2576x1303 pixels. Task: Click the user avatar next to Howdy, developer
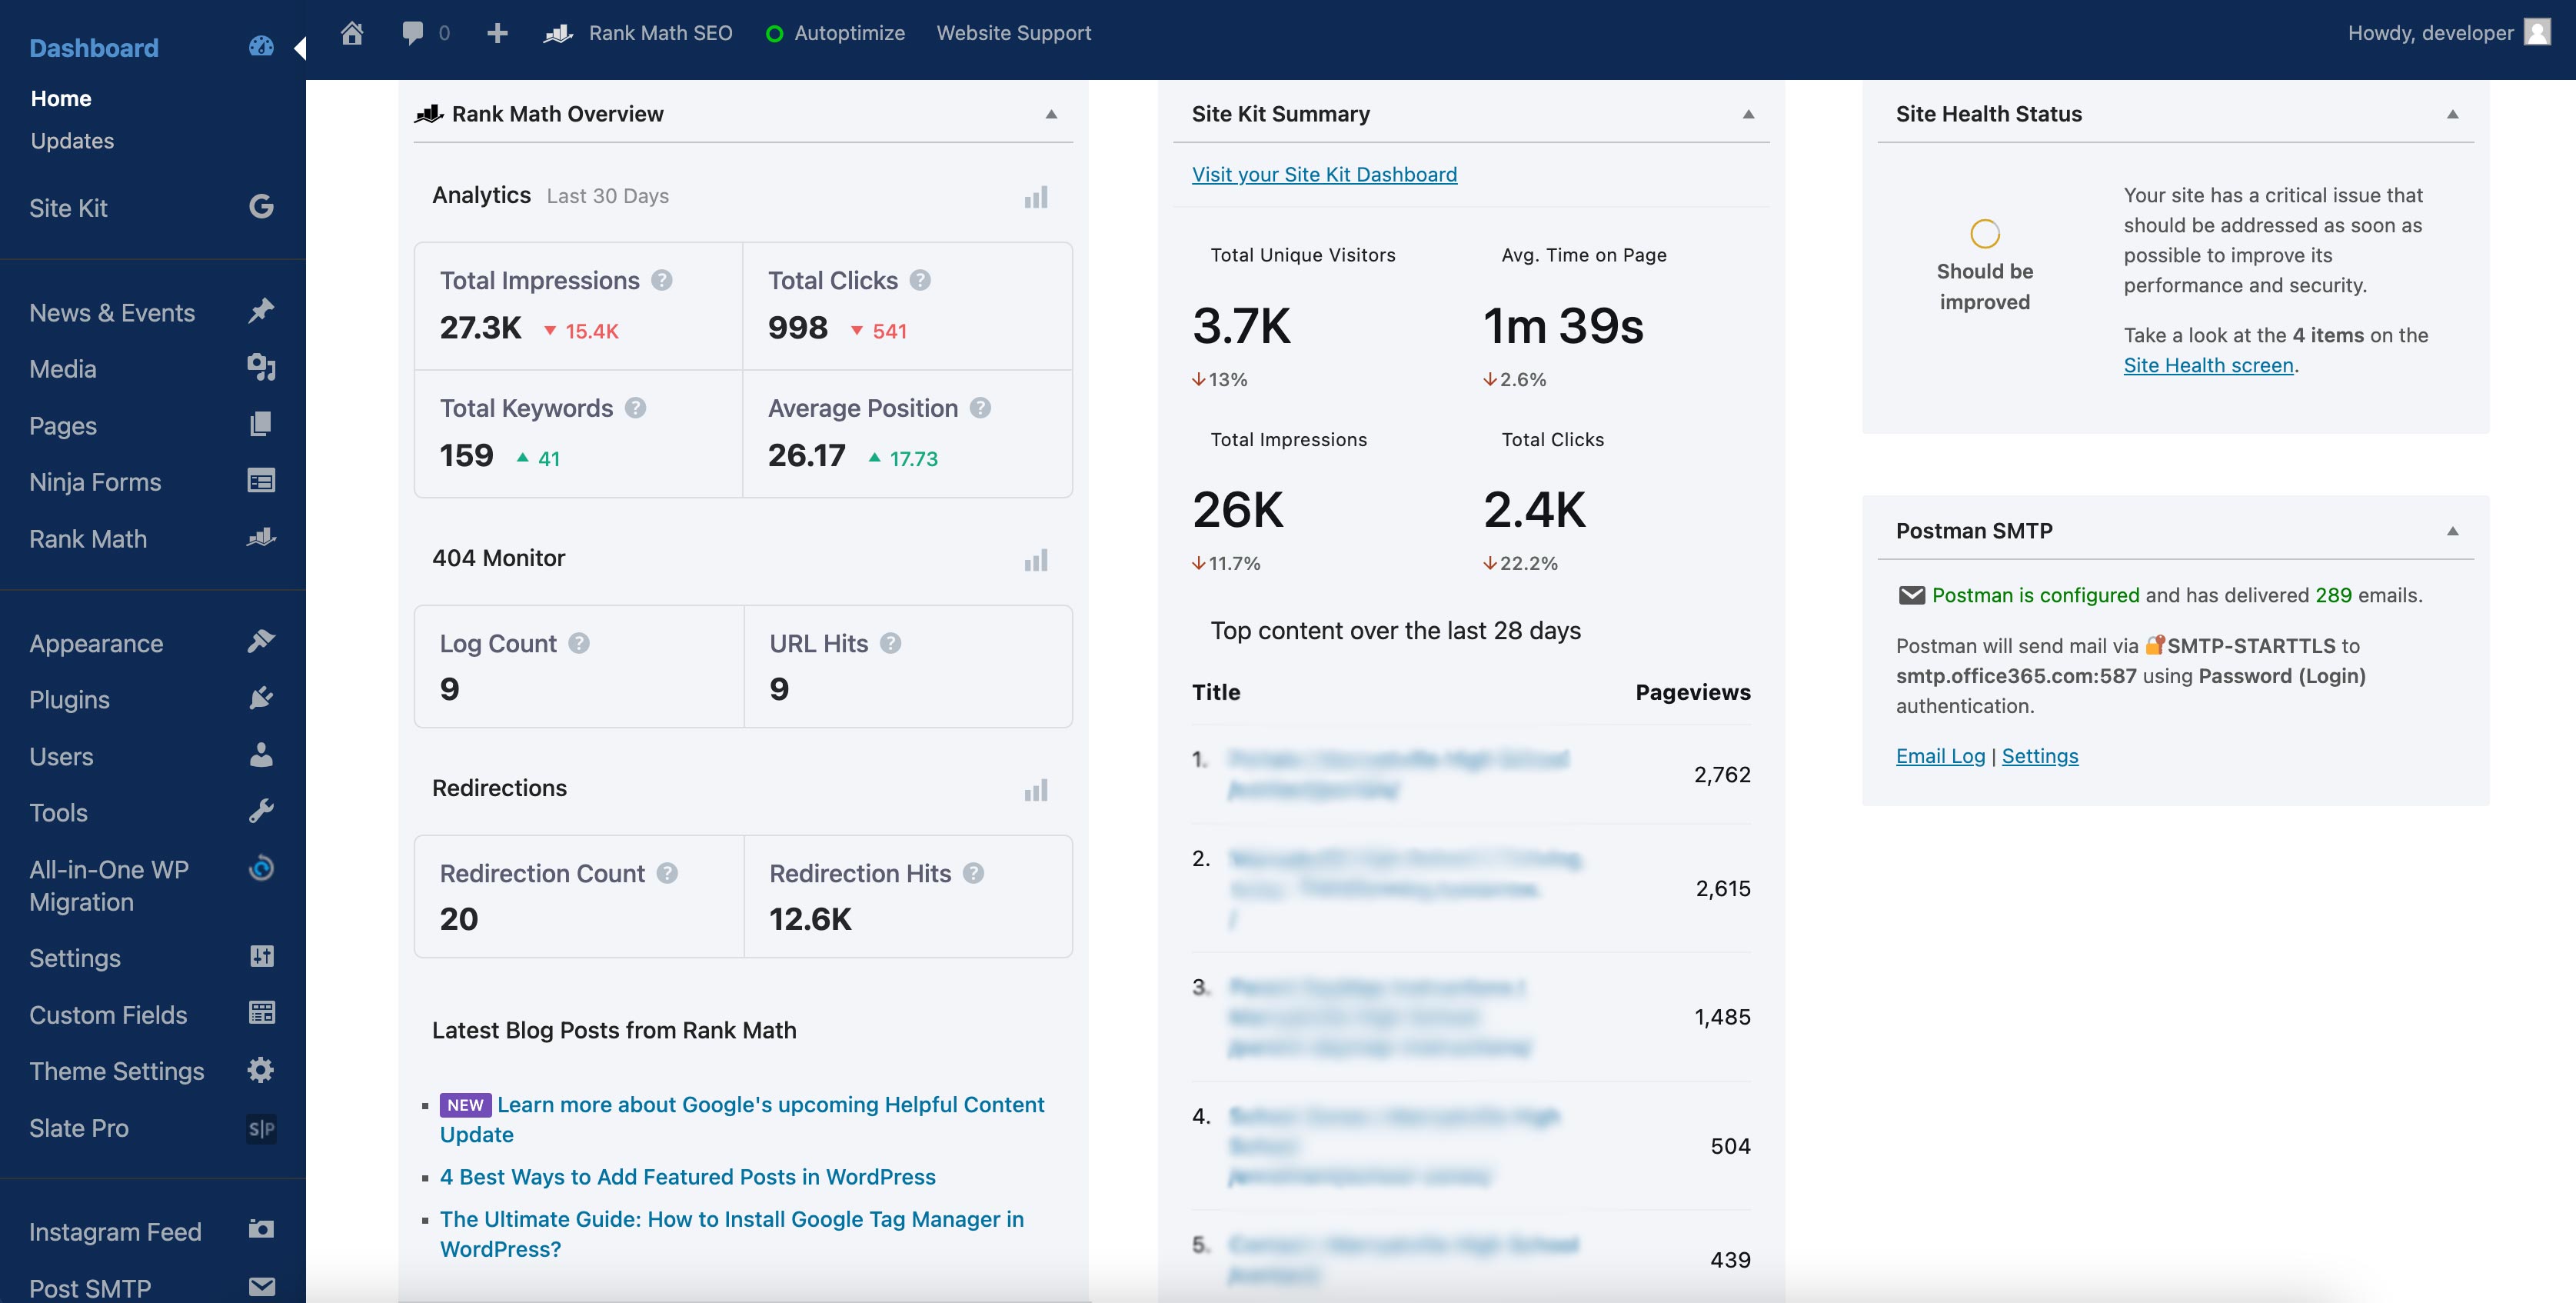pyautogui.click(x=2536, y=33)
